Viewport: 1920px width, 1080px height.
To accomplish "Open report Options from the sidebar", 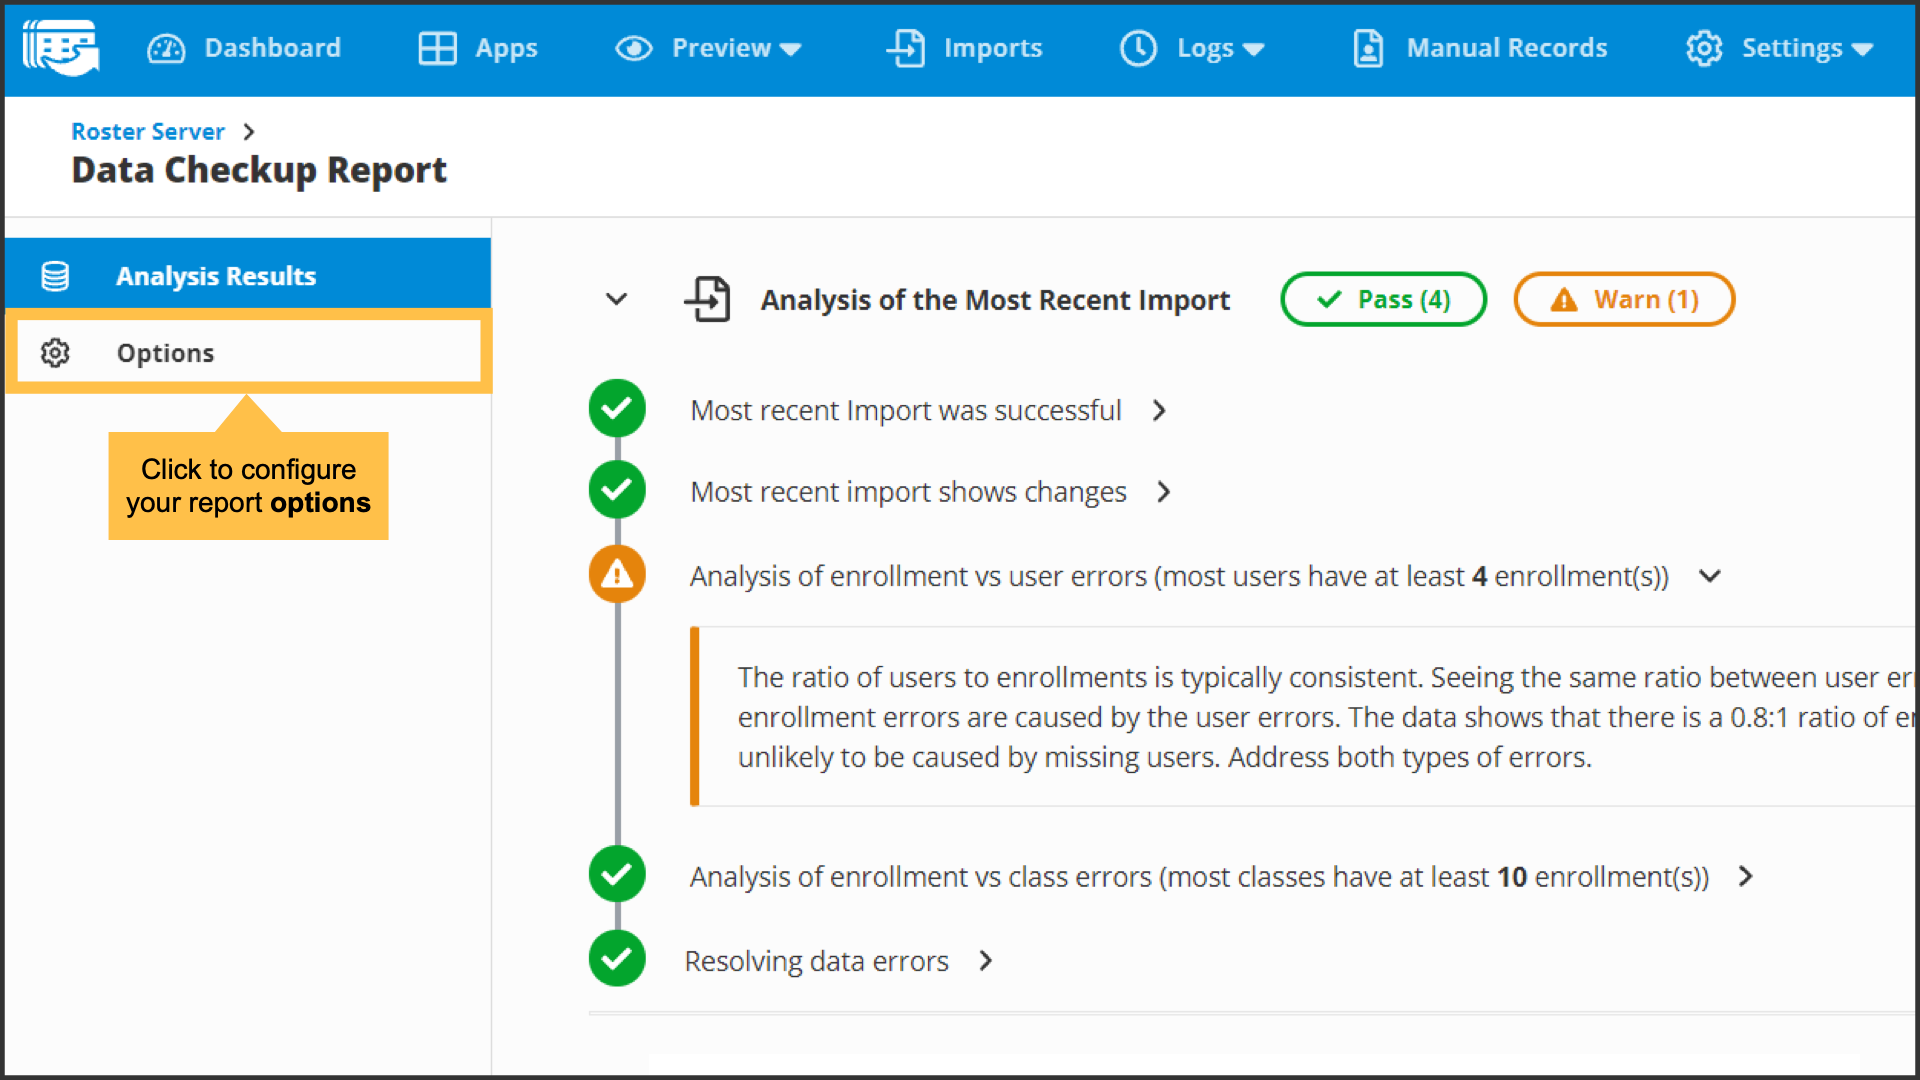I will [165, 352].
